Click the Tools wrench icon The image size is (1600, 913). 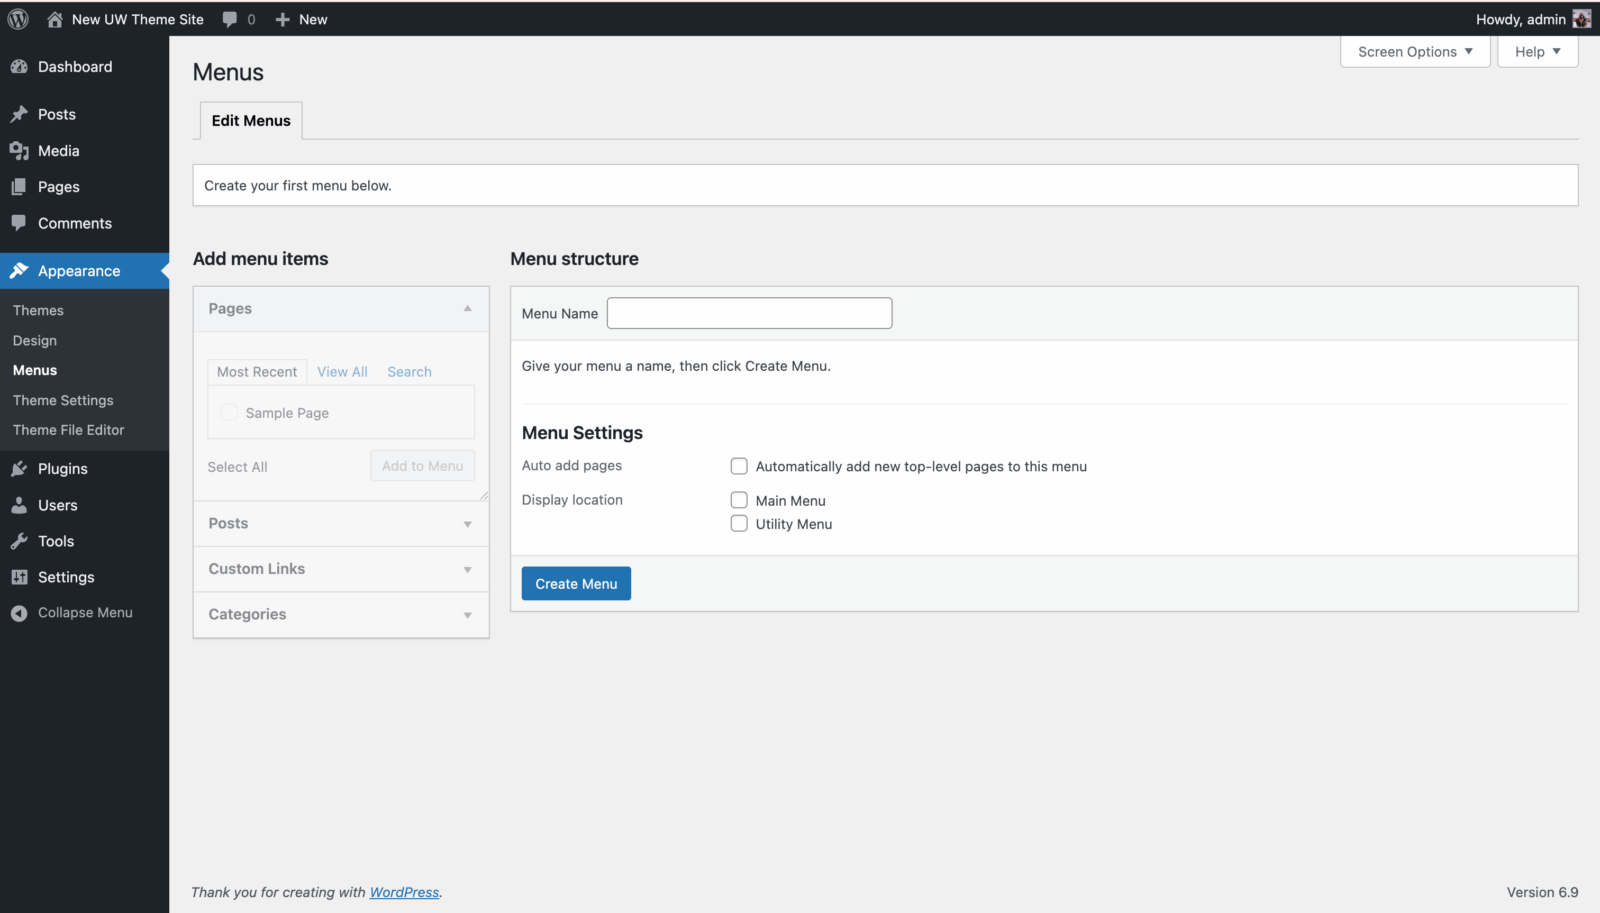(x=20, y=541)
